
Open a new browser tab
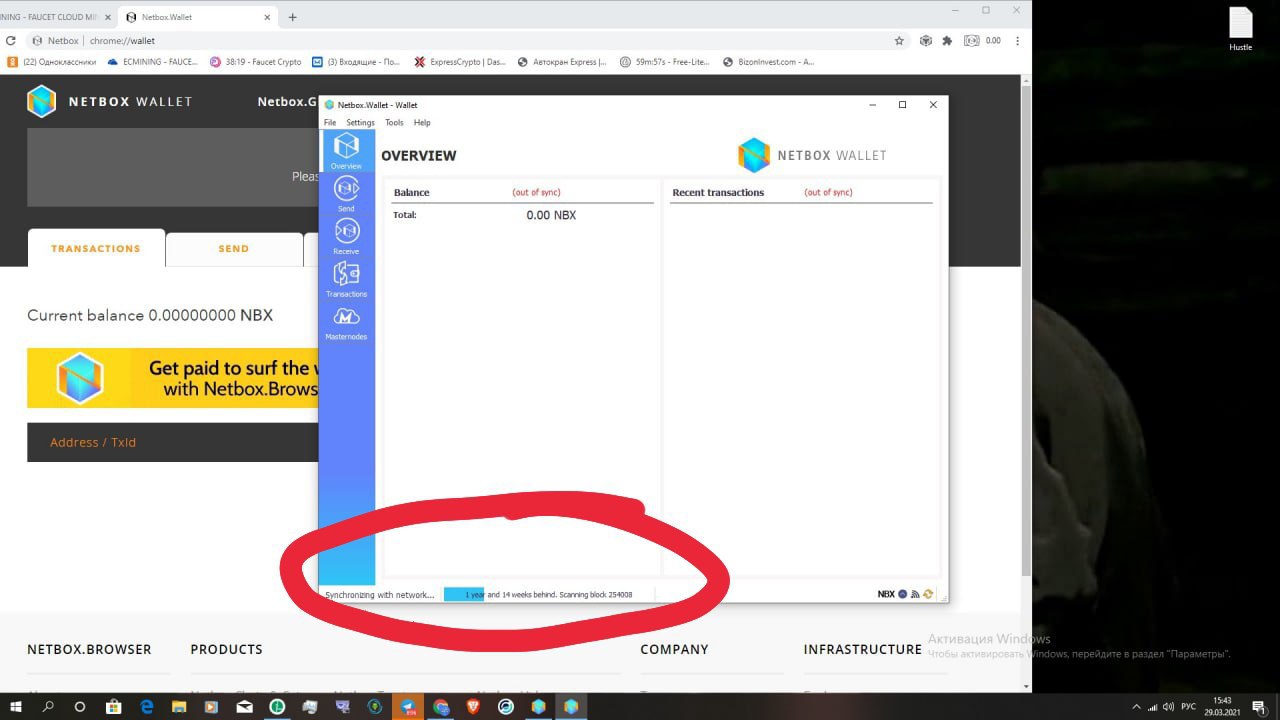pyautogui.click(x=292, y=17)
